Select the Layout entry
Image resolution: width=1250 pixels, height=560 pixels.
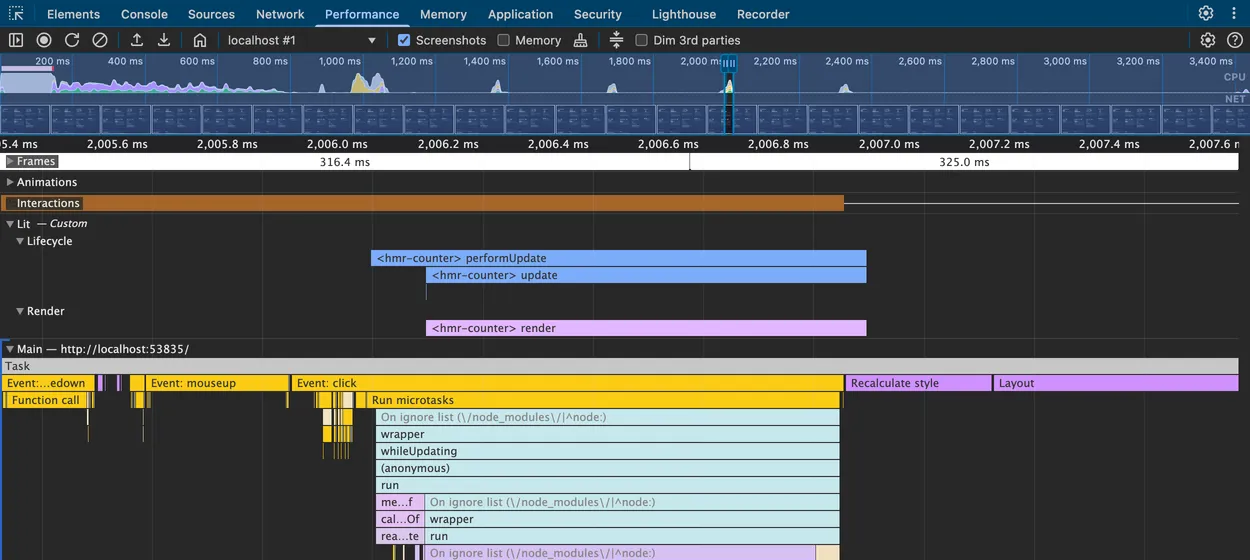1116,383
